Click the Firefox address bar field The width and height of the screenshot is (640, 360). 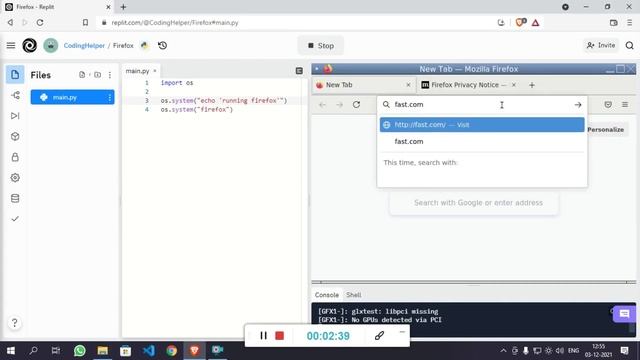click(482, 104)
